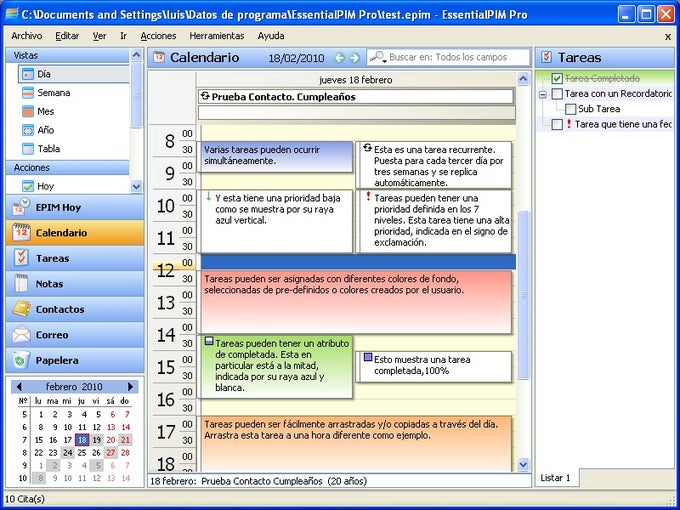Click the search magnifier icon
The width and height of the screenshot is (680, 510).
coord(376,56)
